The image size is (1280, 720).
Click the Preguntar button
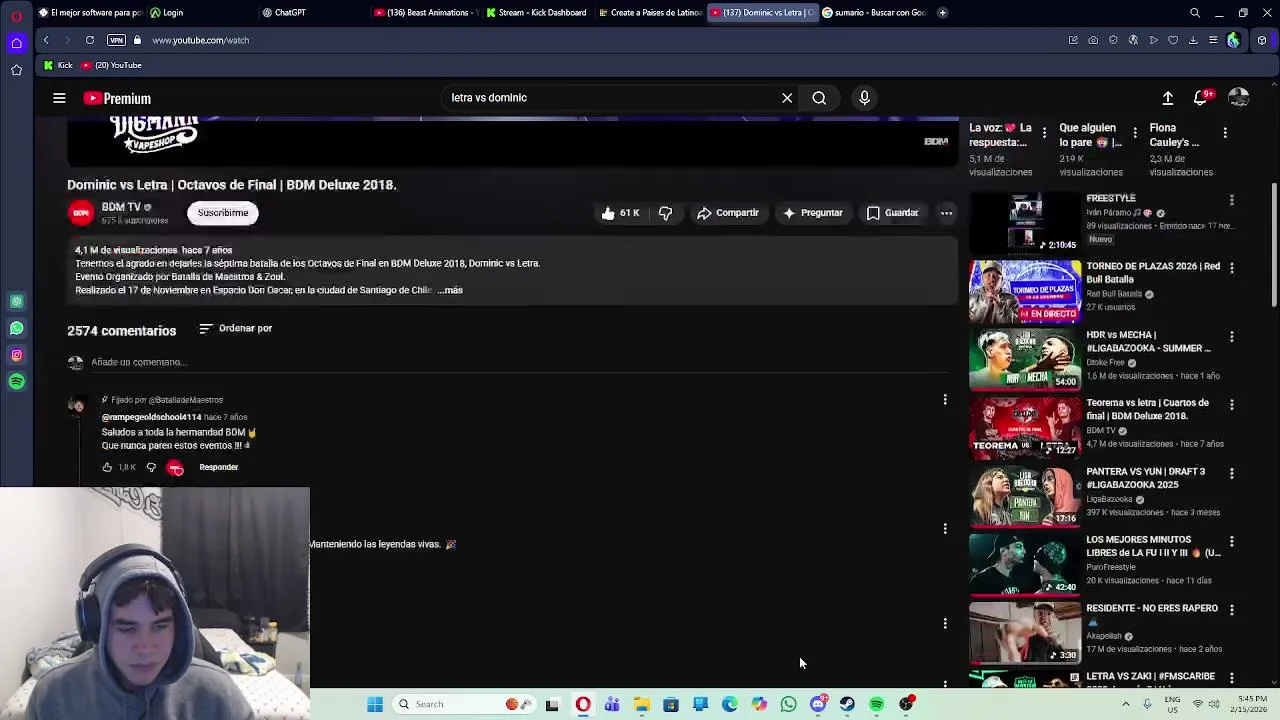[812, 213]
